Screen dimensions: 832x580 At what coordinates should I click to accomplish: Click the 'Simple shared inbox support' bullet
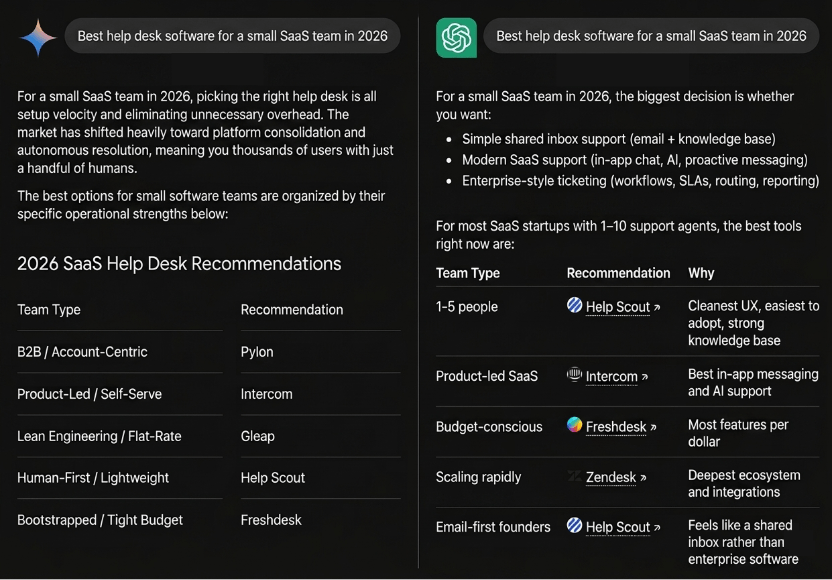coord(619,139)
